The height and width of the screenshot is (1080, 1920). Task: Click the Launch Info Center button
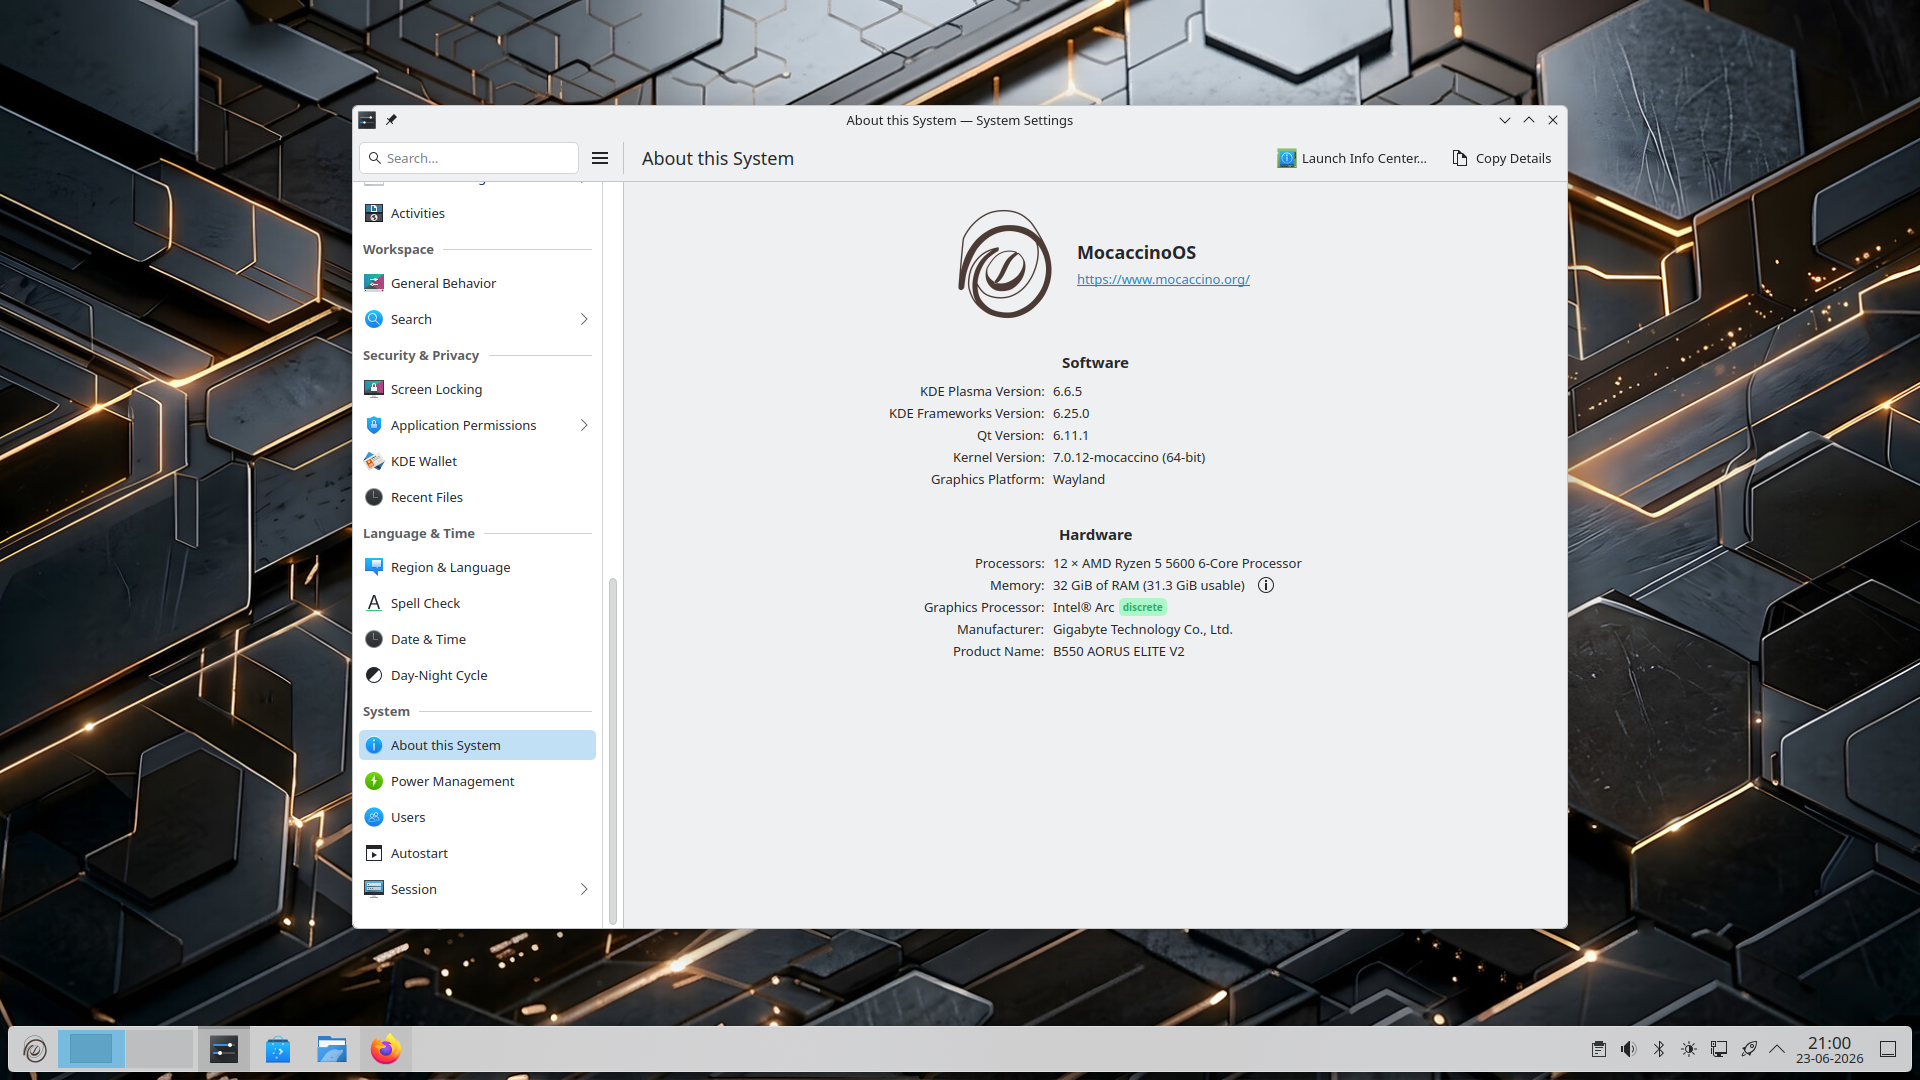click(x=1352, y=158)
